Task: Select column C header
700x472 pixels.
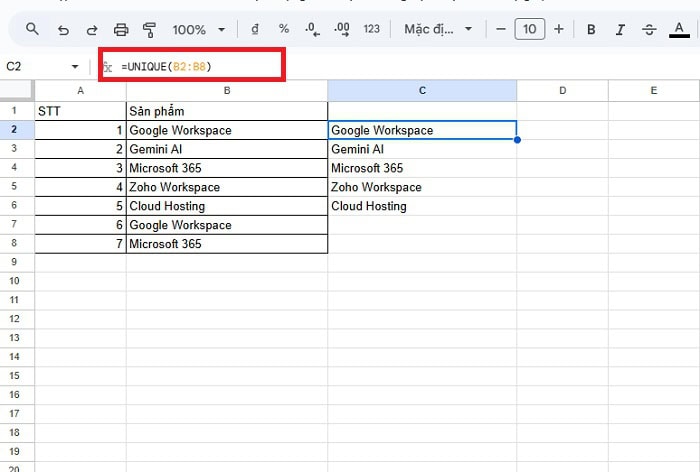Action: [422, 91]
